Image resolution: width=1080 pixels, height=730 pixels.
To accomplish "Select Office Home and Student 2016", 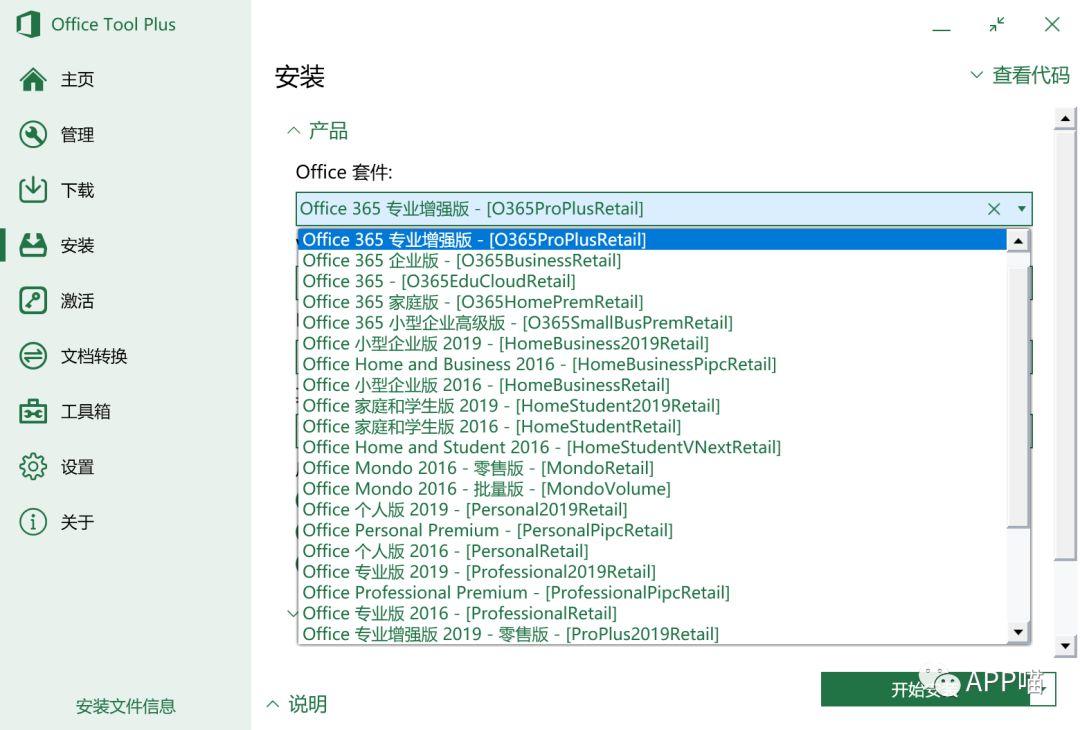I will (653, 447).
